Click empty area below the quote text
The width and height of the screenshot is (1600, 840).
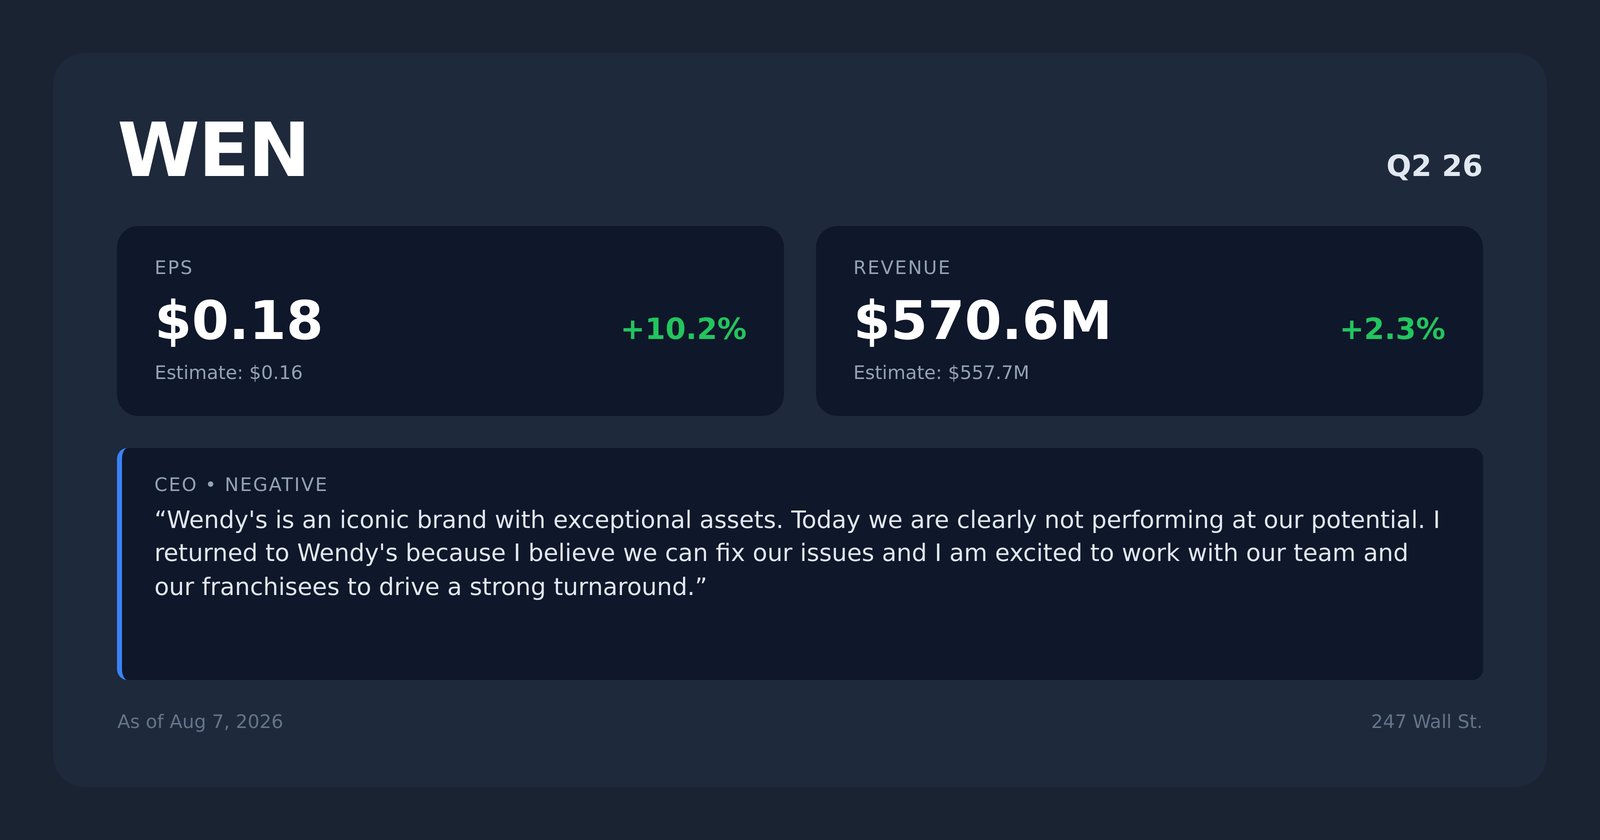tap(800, 642)
